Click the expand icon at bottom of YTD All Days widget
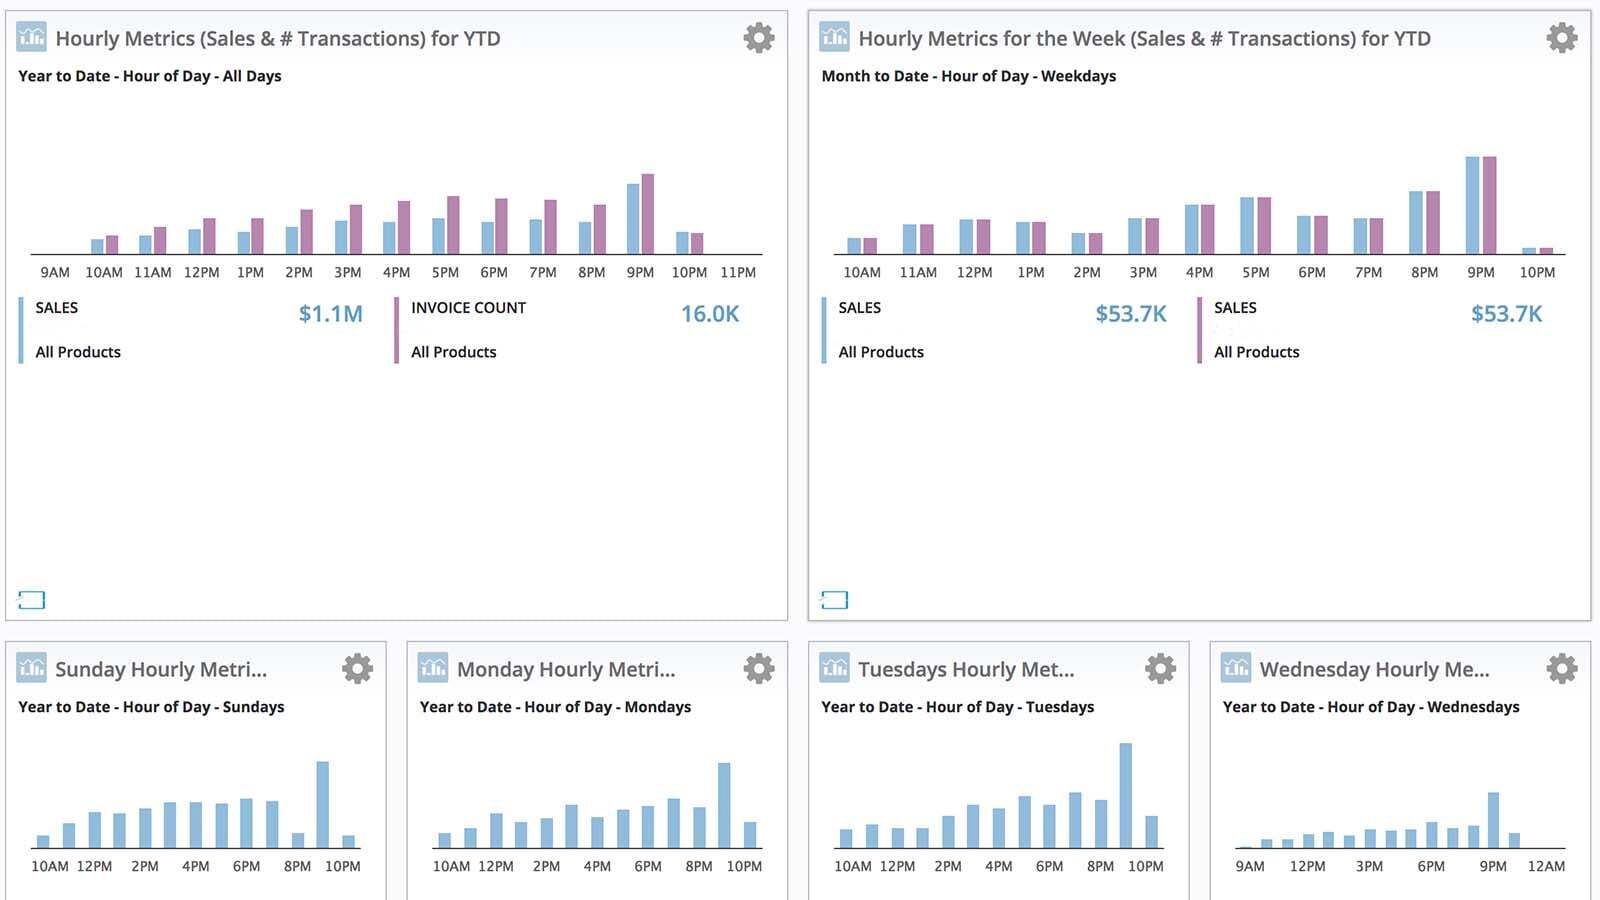Screen dimensions: 1600x900 [32, 600]
